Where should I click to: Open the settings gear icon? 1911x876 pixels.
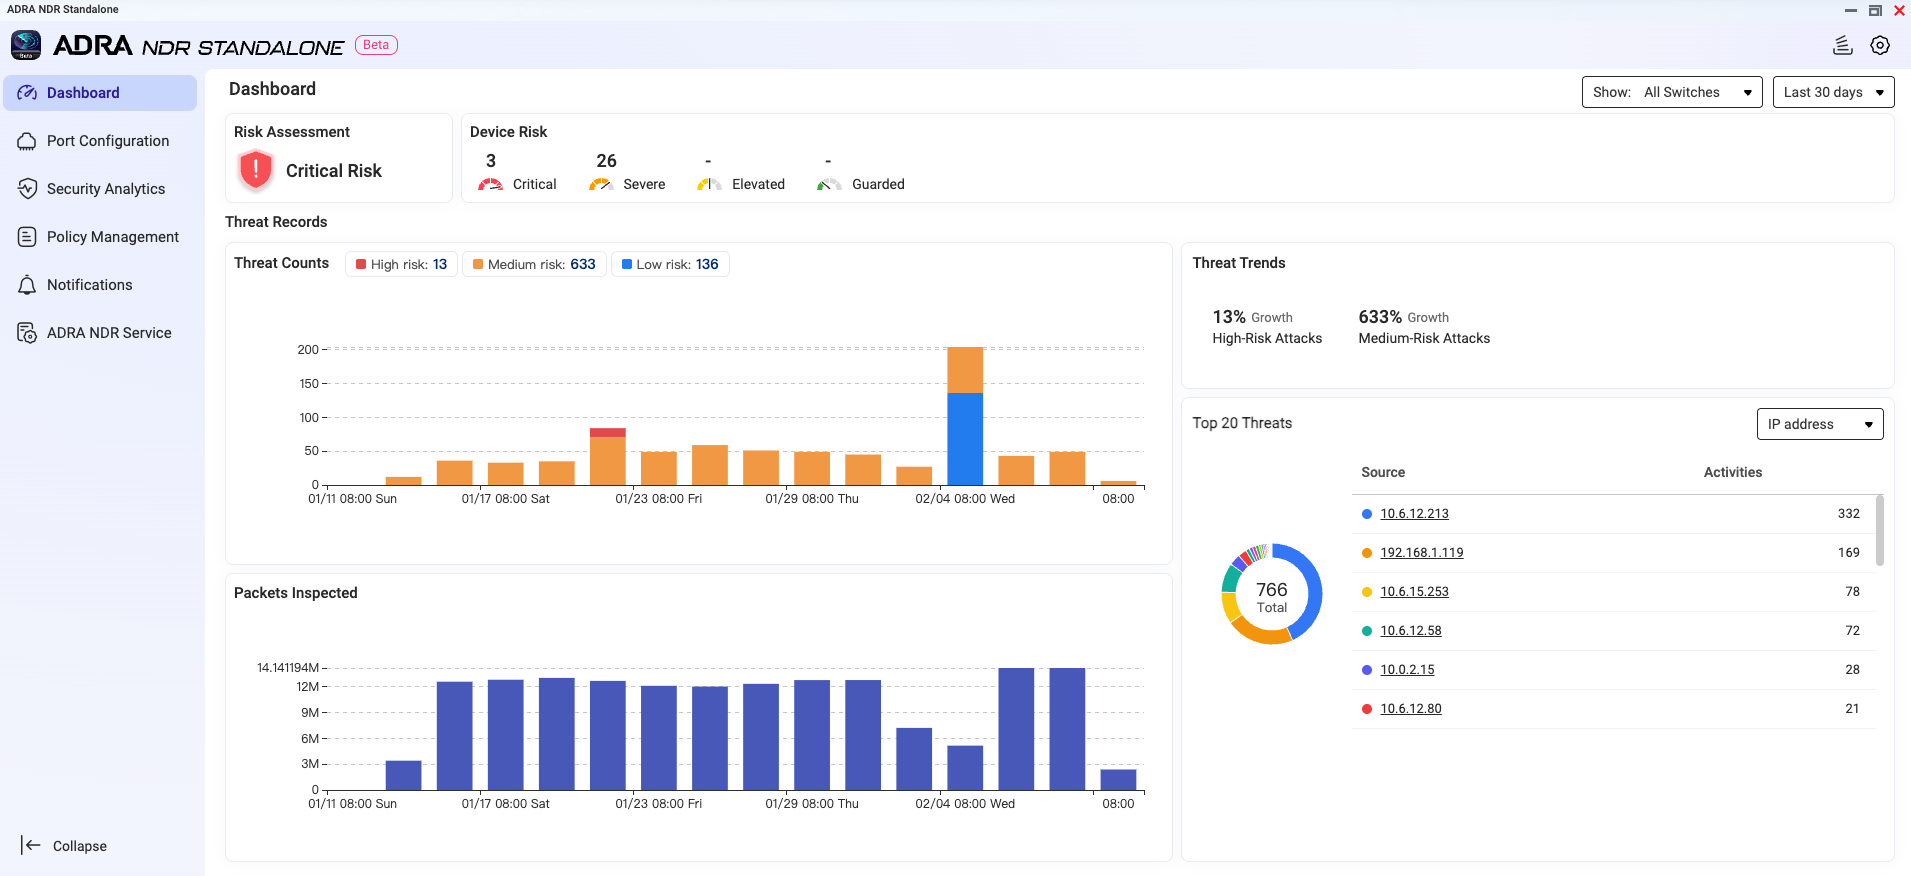pyautogui.click(x=1880, y=46)
